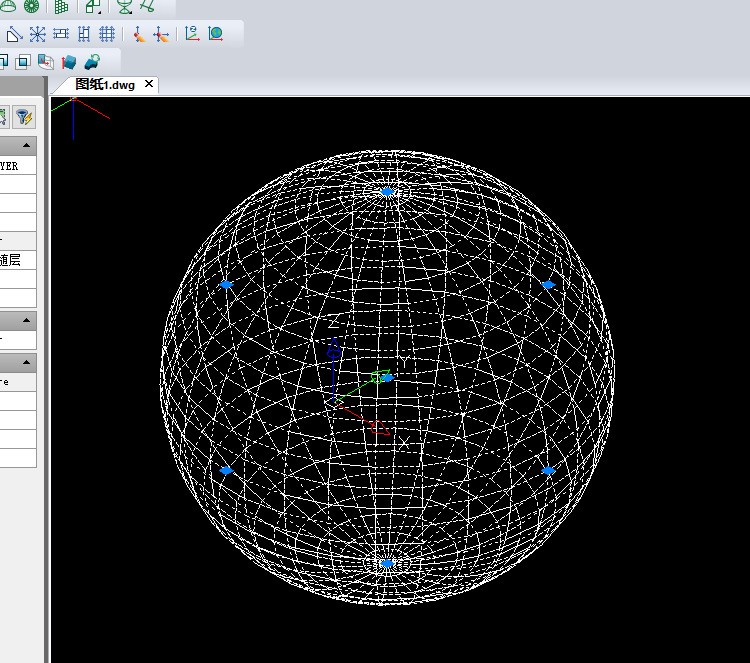
Task: Click the properties field ending in re
Action: (x=18, y=382)
